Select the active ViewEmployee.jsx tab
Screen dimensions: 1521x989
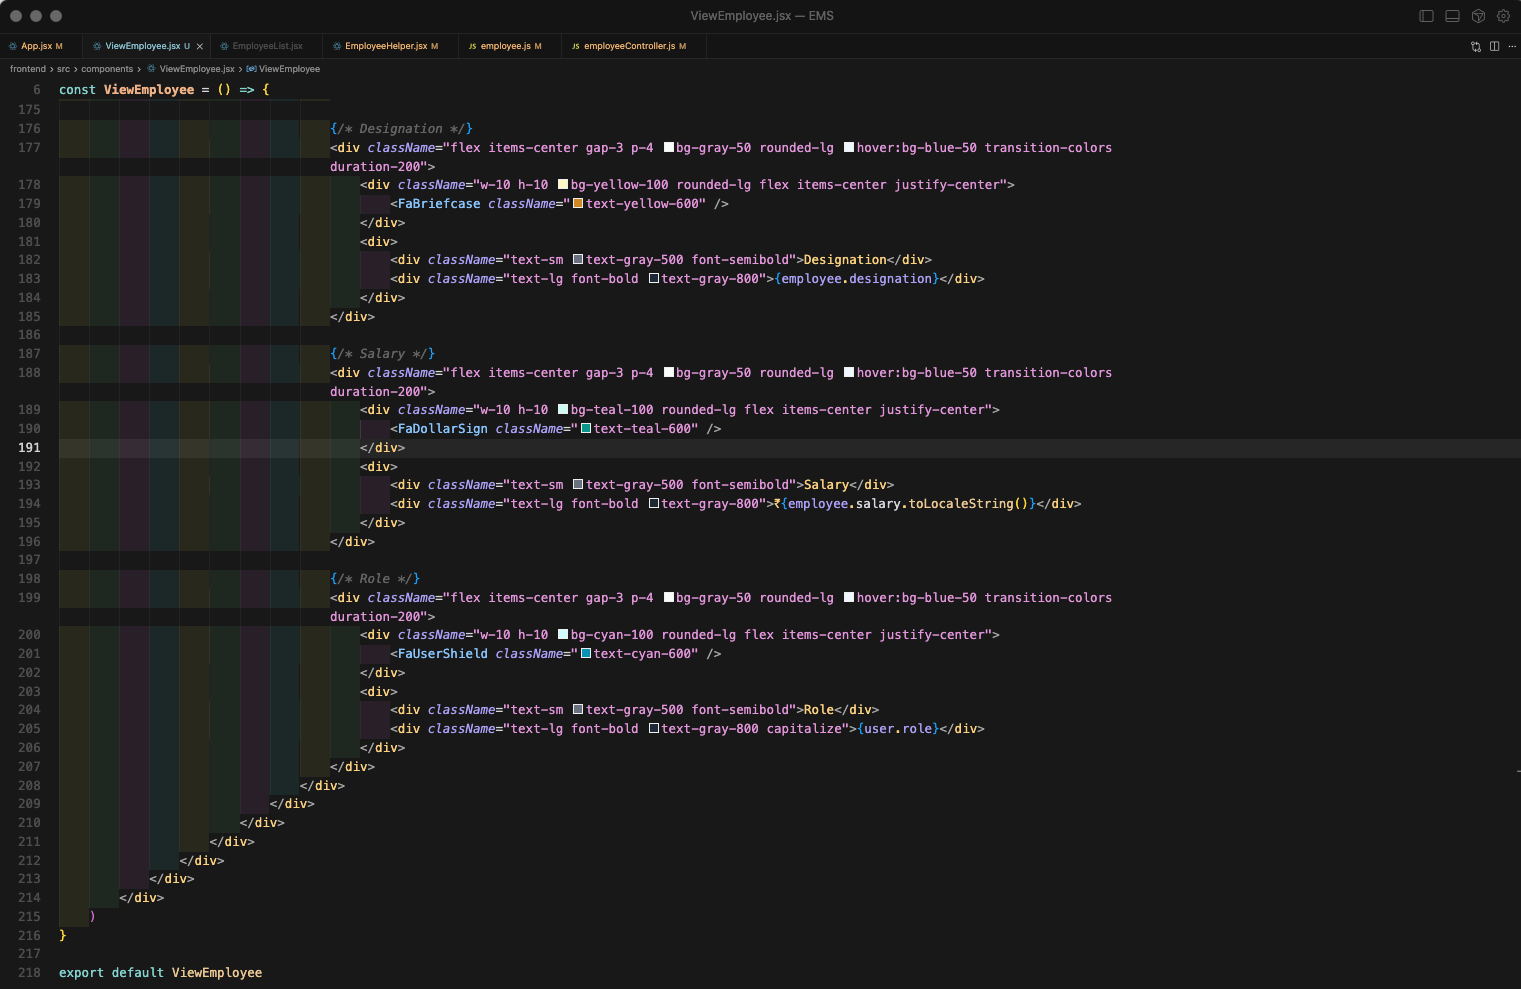[146, 46]
